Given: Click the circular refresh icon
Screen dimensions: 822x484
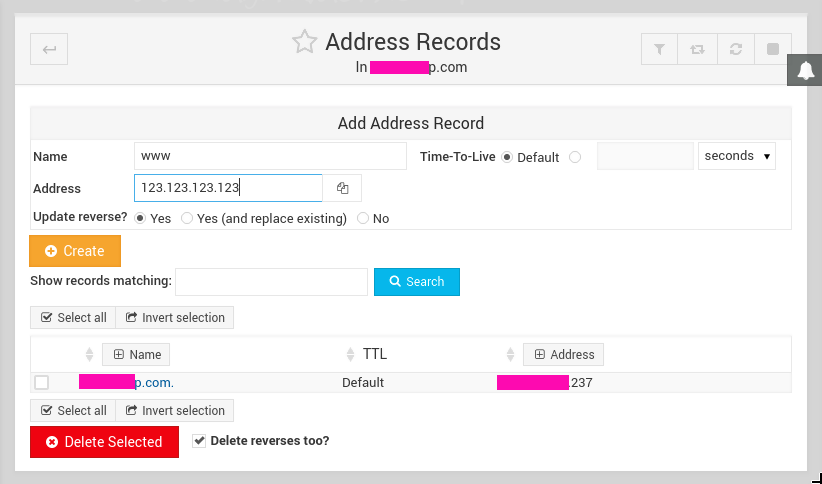Looking at the screenshot, I should [734, 48].
